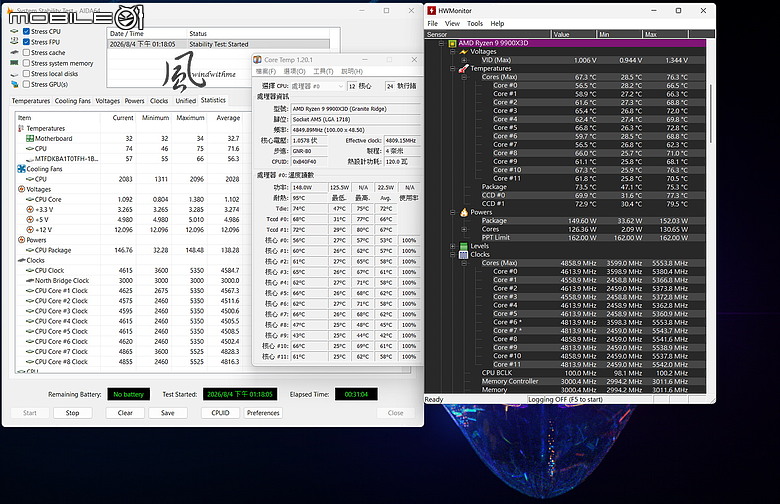The width and height of the screenshot is (780, 504).
Task: Click the Motherboard icon in AIDA64 list
Action: coord(30,138)
